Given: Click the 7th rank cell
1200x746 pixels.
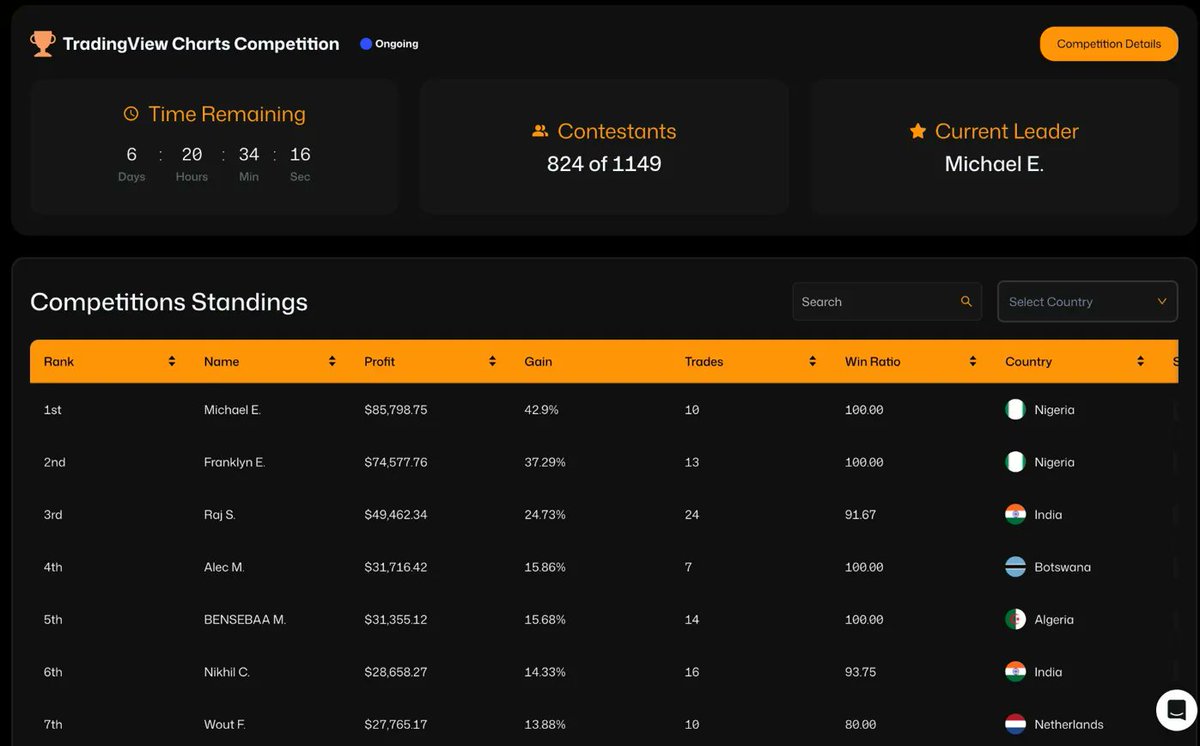Looking at the screenshot, I should pyautogui.click(x=53, y=725).
